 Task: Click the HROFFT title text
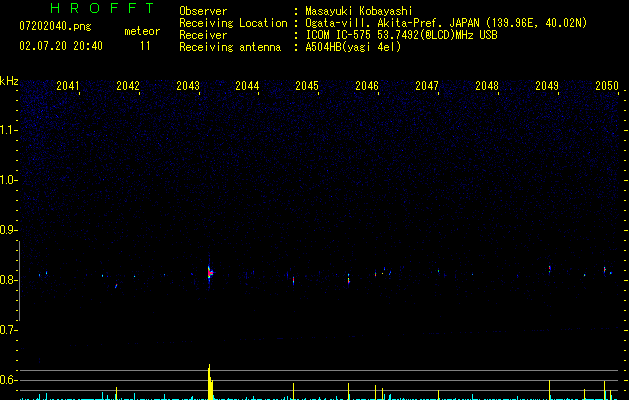(102, 8)
